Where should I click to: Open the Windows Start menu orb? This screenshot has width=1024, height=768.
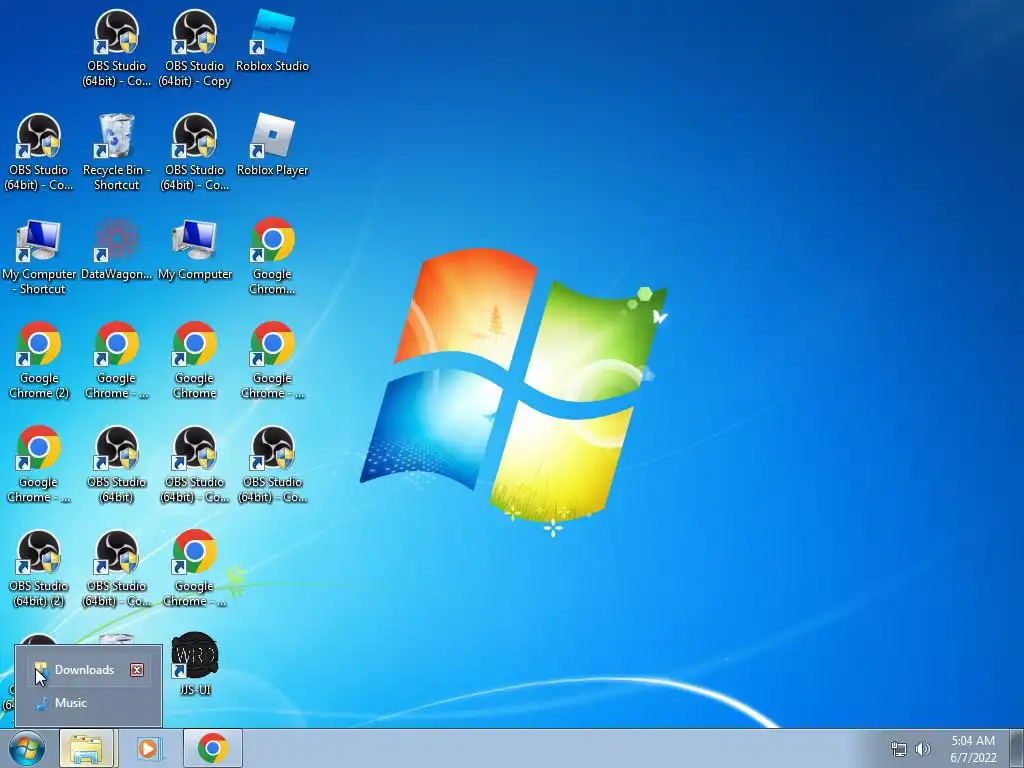pyautogui.click(x=27, y=748)
